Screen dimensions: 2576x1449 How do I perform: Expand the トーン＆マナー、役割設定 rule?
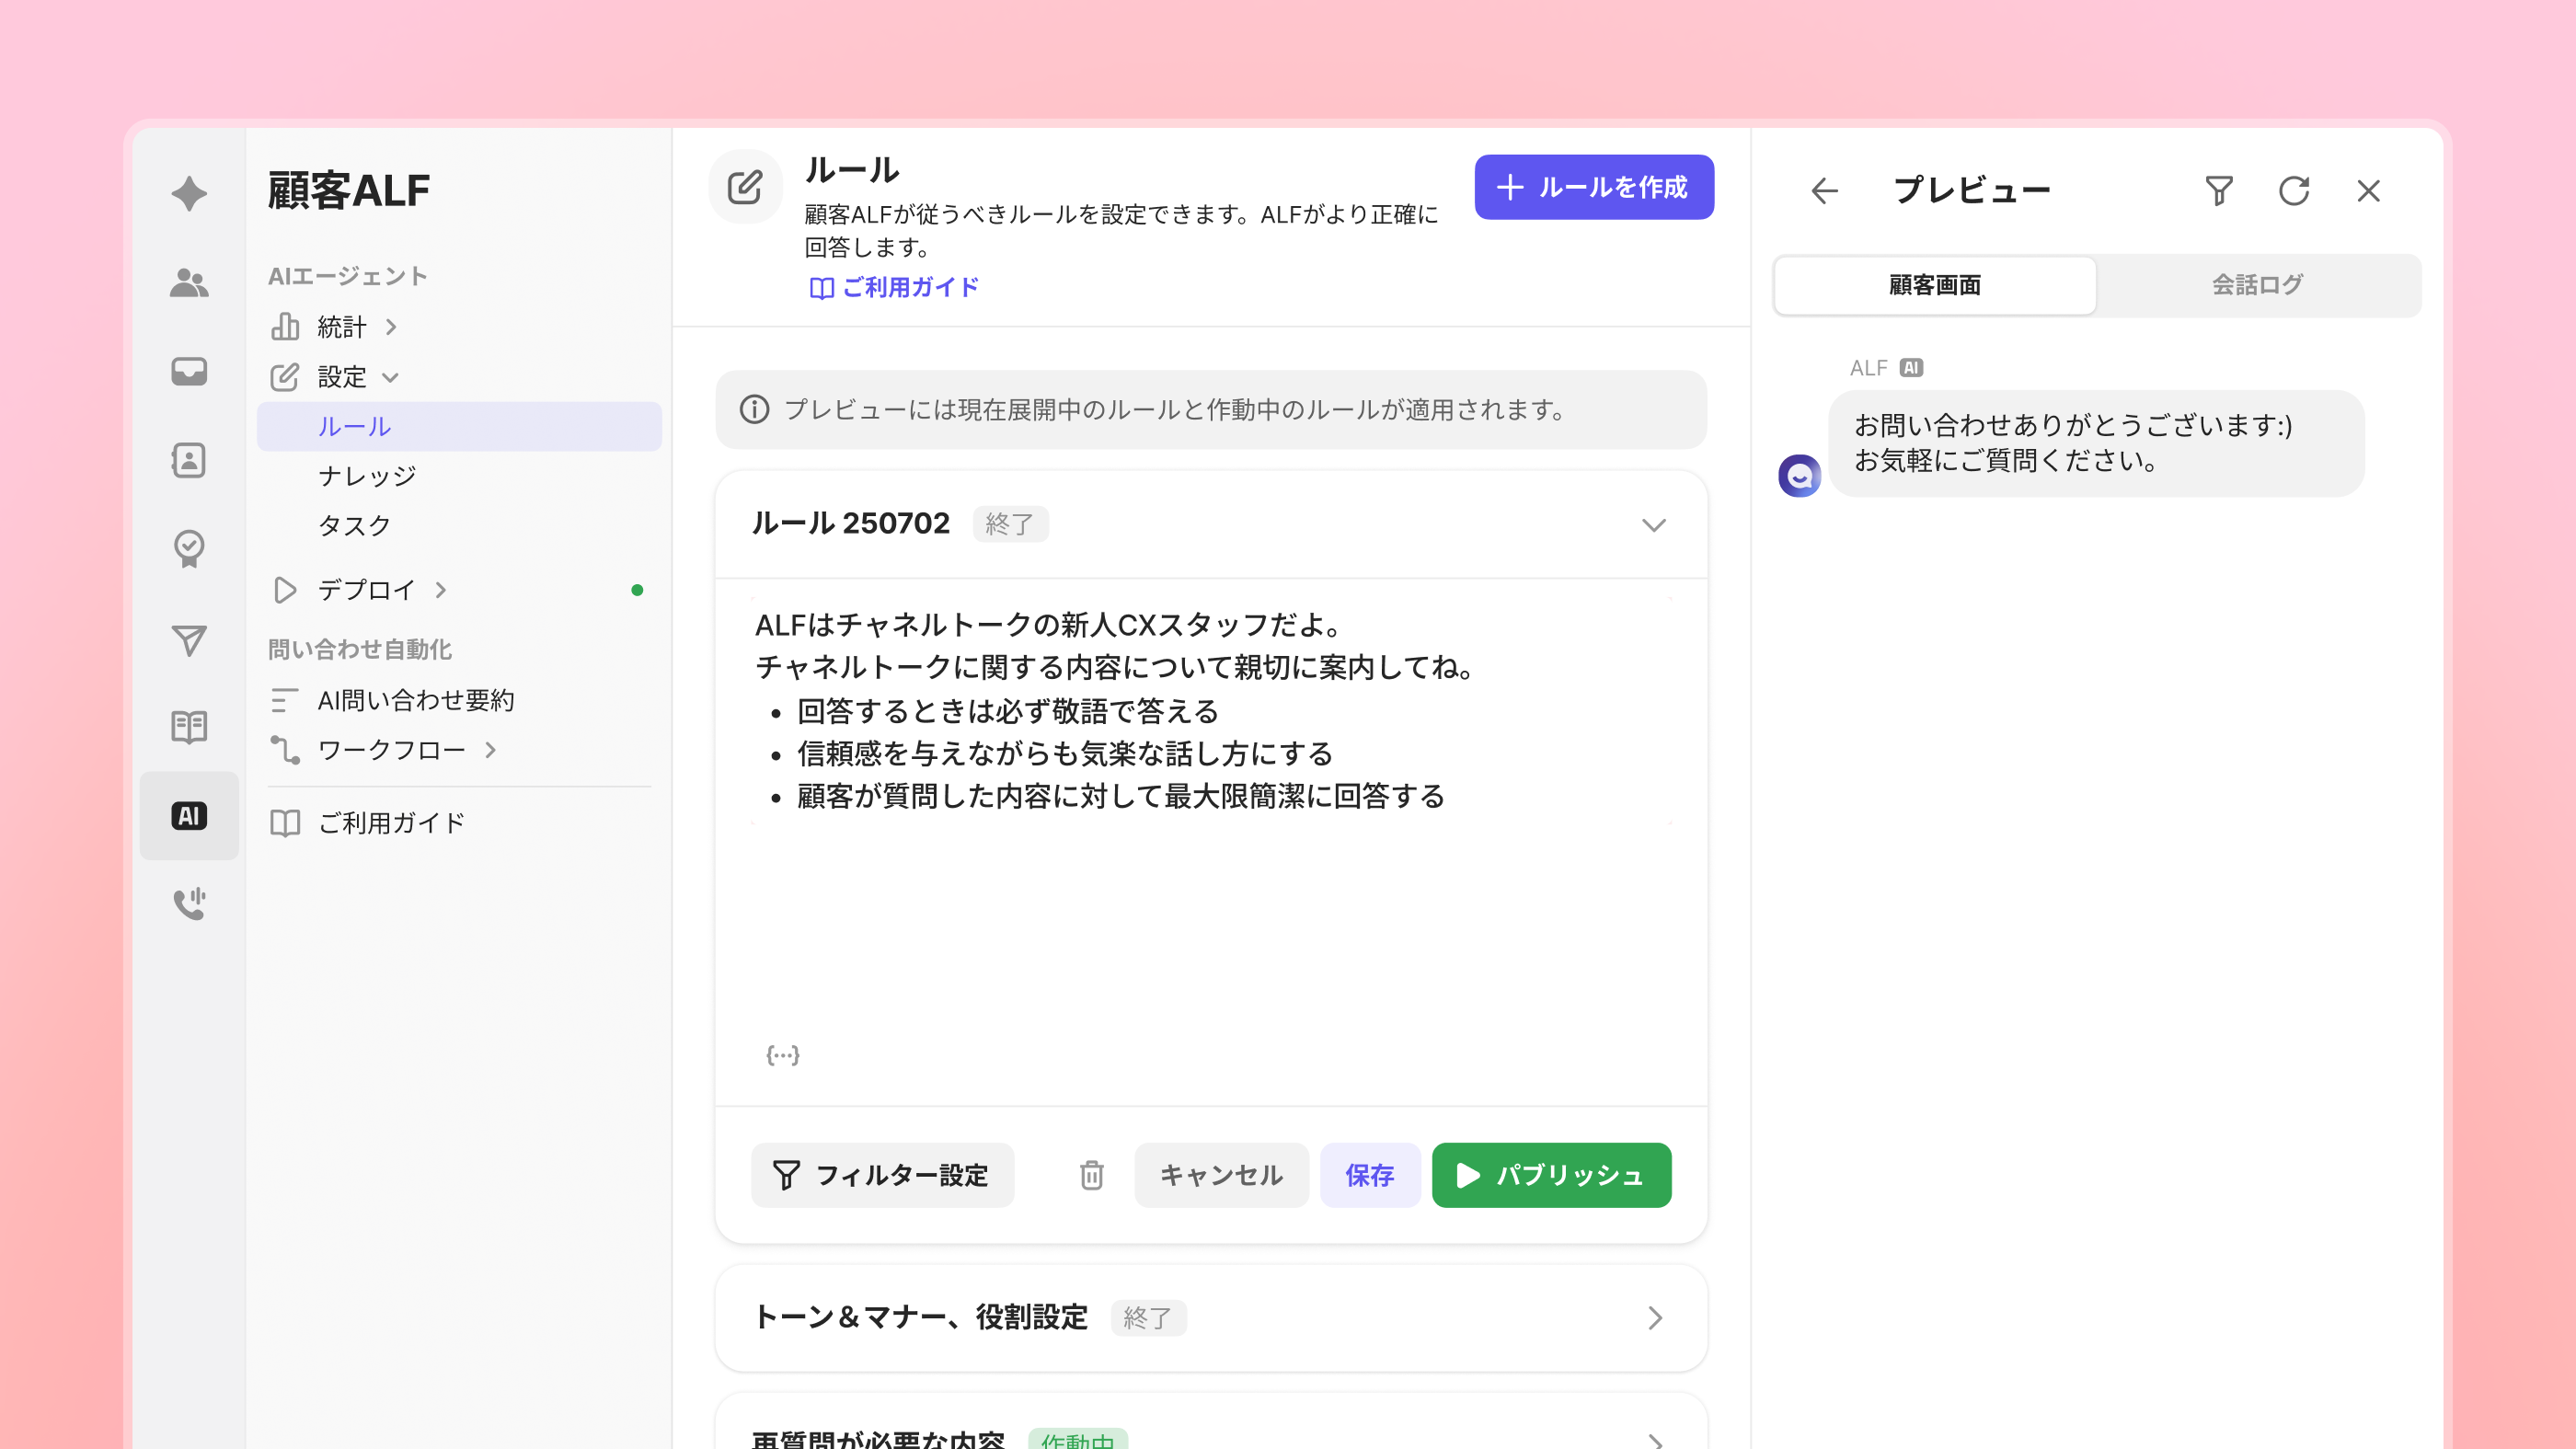(1653, 1318)
